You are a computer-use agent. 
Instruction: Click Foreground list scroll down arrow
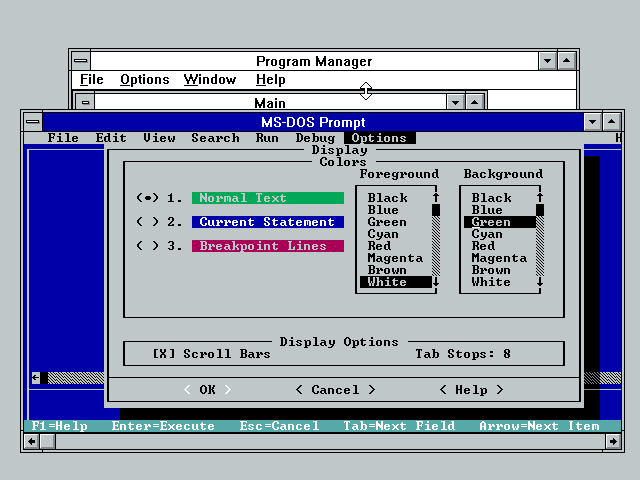pos(436,282)
